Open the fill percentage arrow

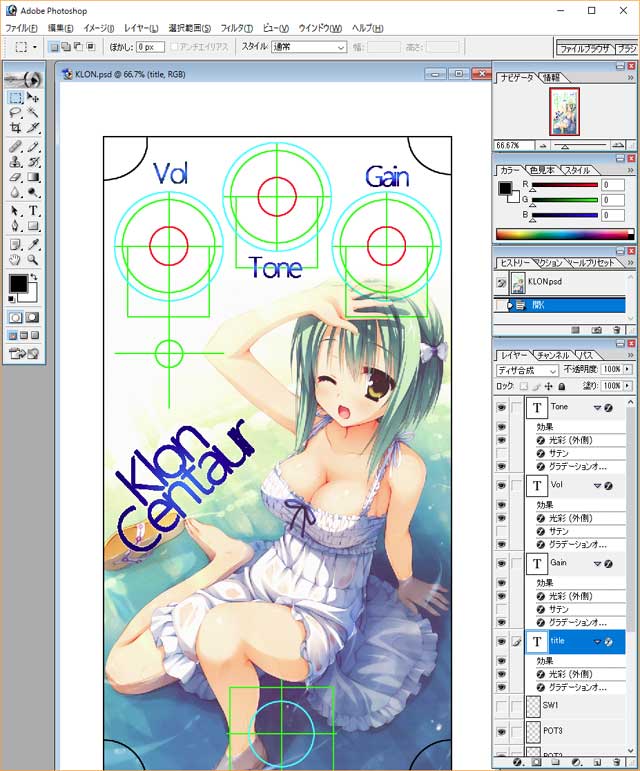pos(628,386)
